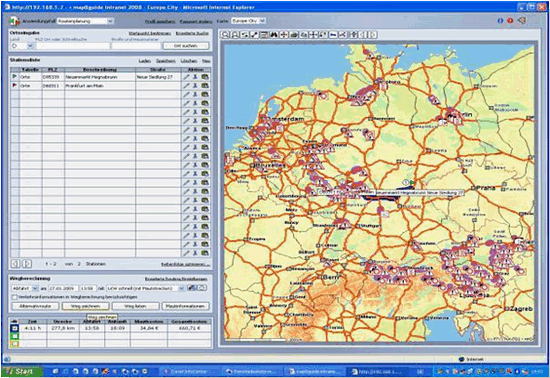Click the Weg zeichnen button

86,306
